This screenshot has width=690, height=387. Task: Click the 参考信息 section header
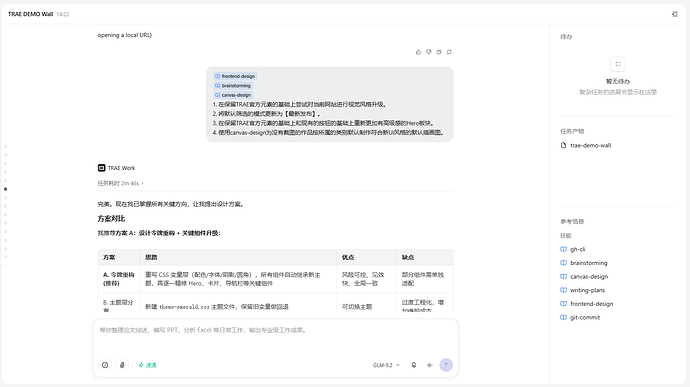[572, 221]
